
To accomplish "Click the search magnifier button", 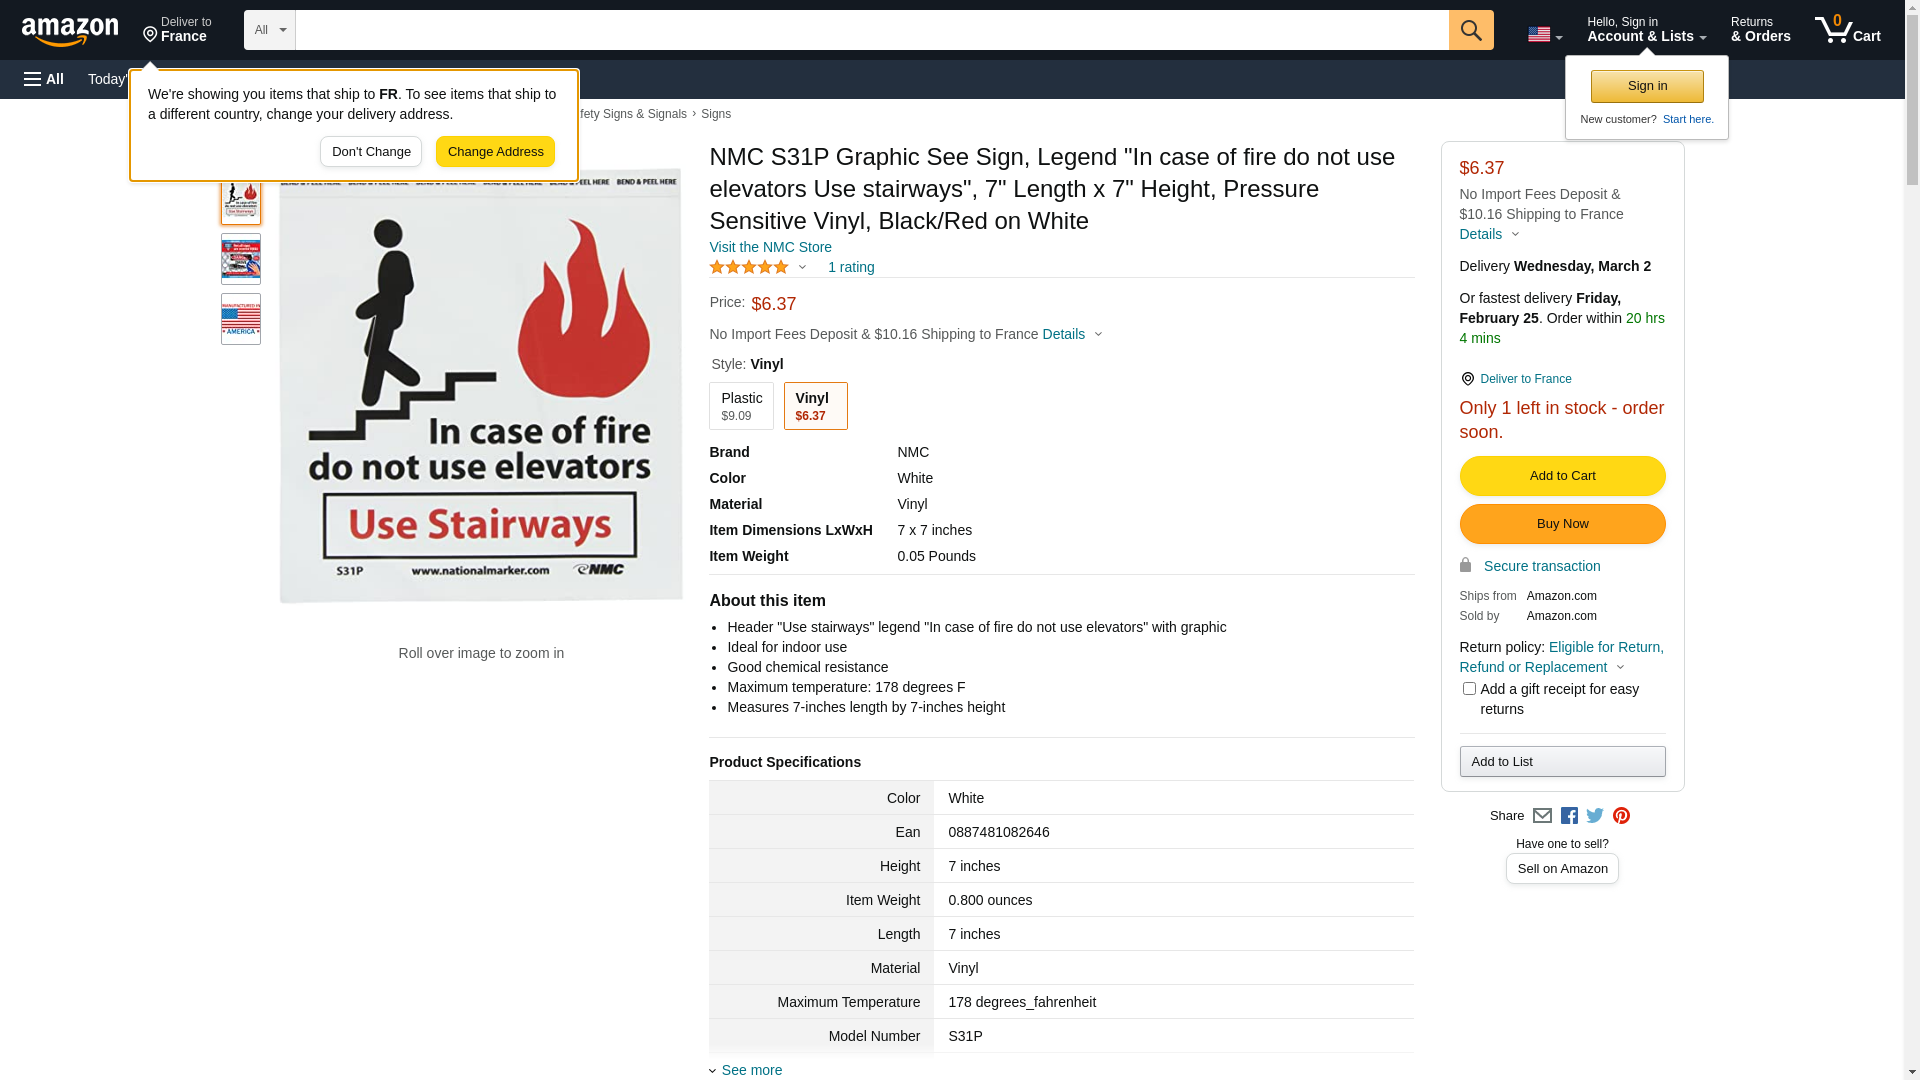I will pyautogui.click(x=1470, y=30).
